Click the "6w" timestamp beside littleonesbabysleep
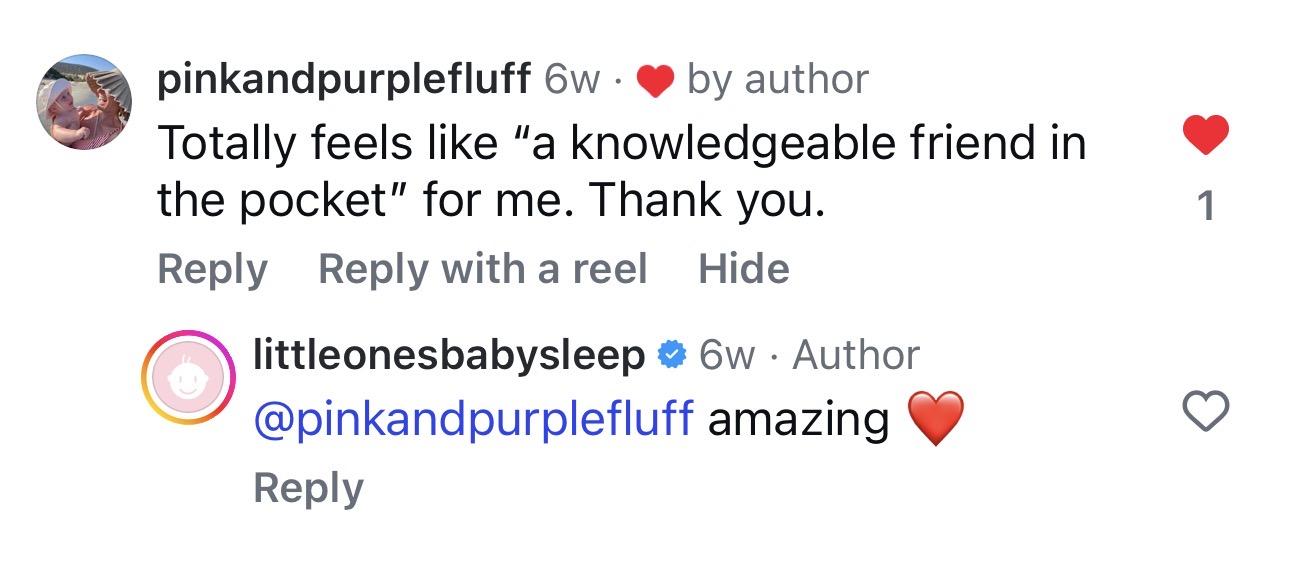1290x563 pixels. [x=727, y=355]
